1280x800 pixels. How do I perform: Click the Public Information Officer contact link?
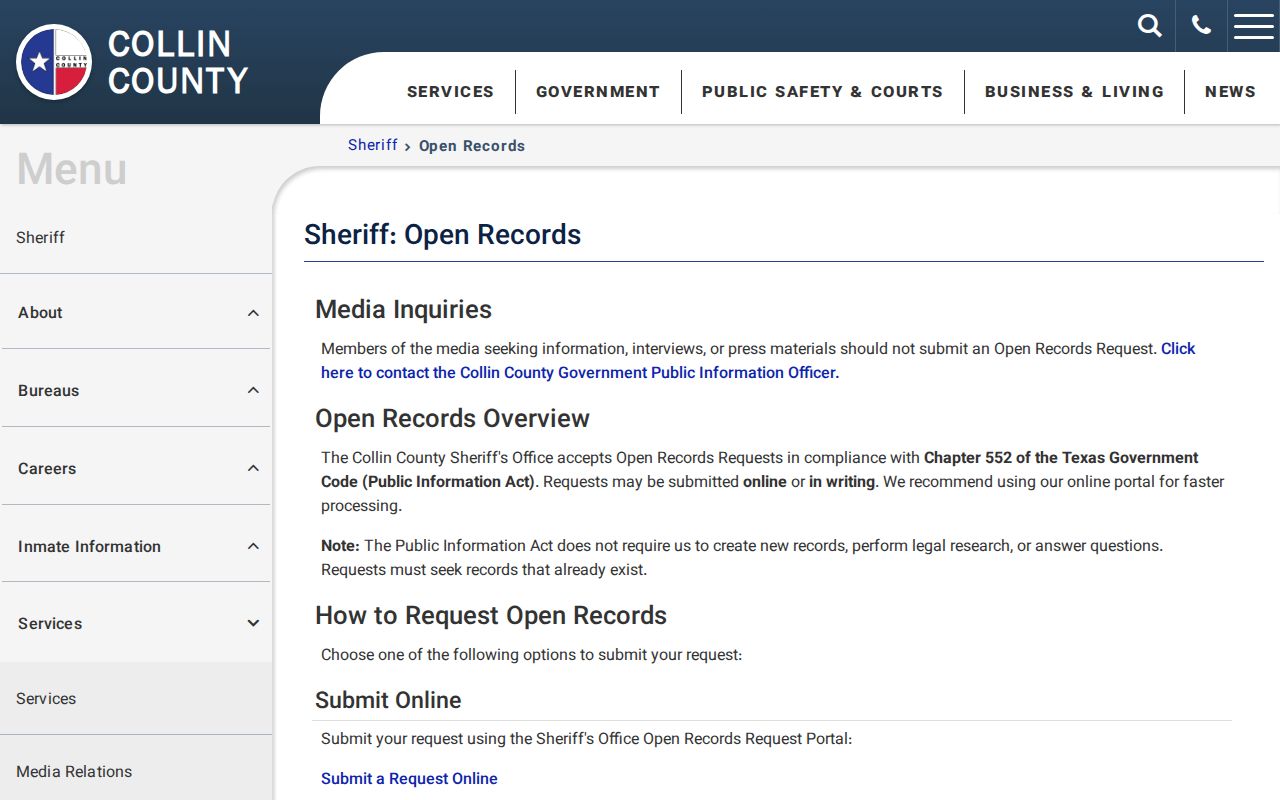758,360
